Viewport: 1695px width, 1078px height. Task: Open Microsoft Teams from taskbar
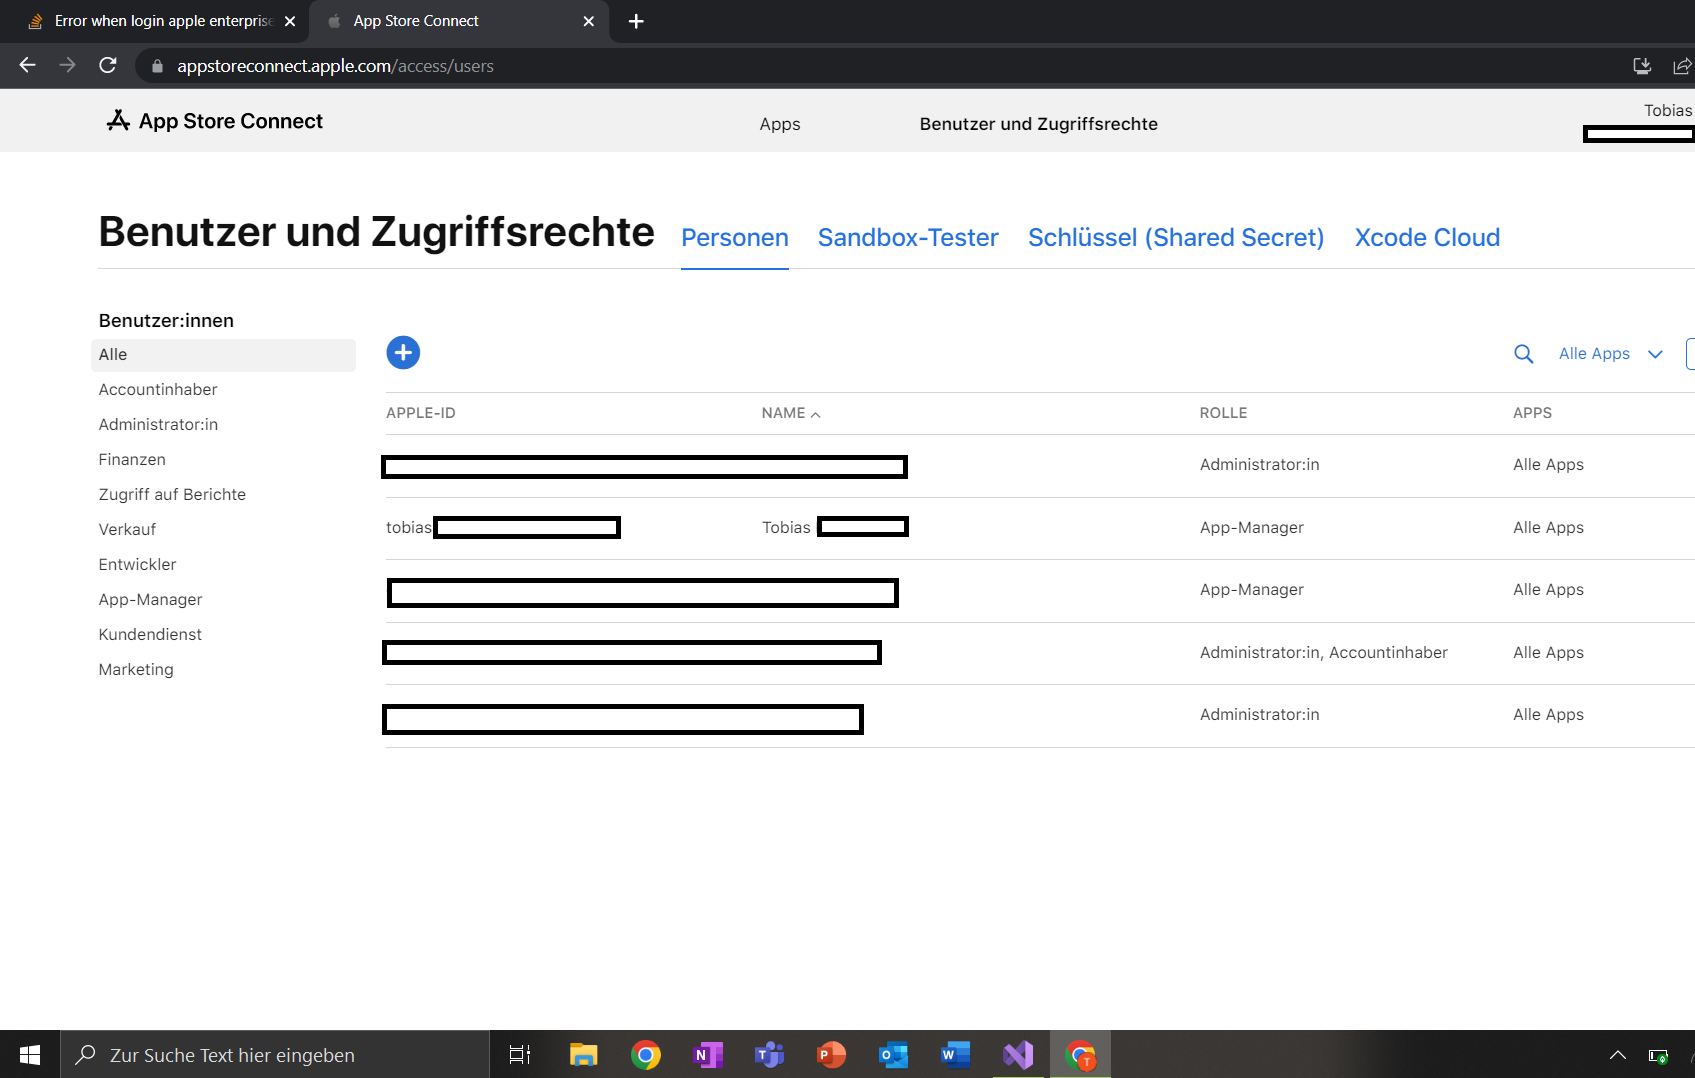(x=770, y=1055)
